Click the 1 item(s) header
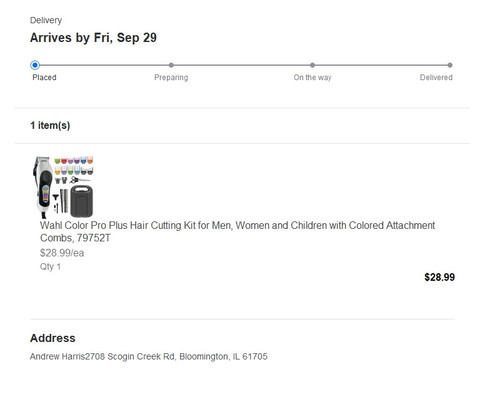 click(50, 125)
